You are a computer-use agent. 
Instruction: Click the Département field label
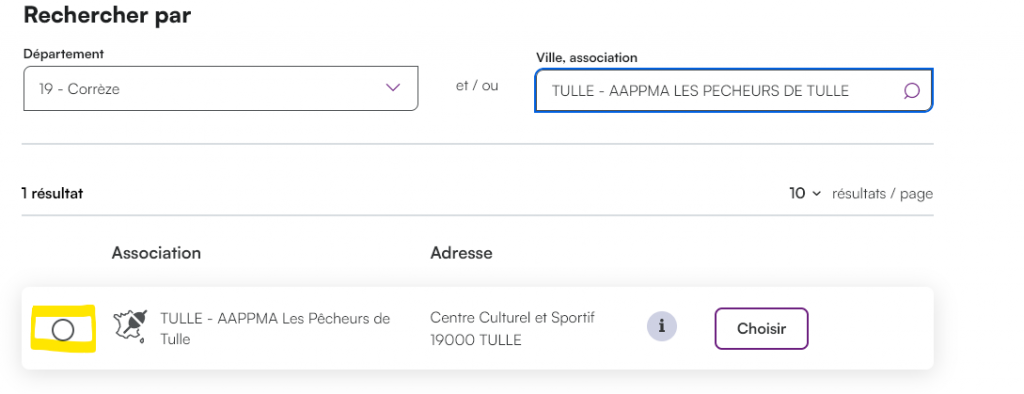[63, 54]
